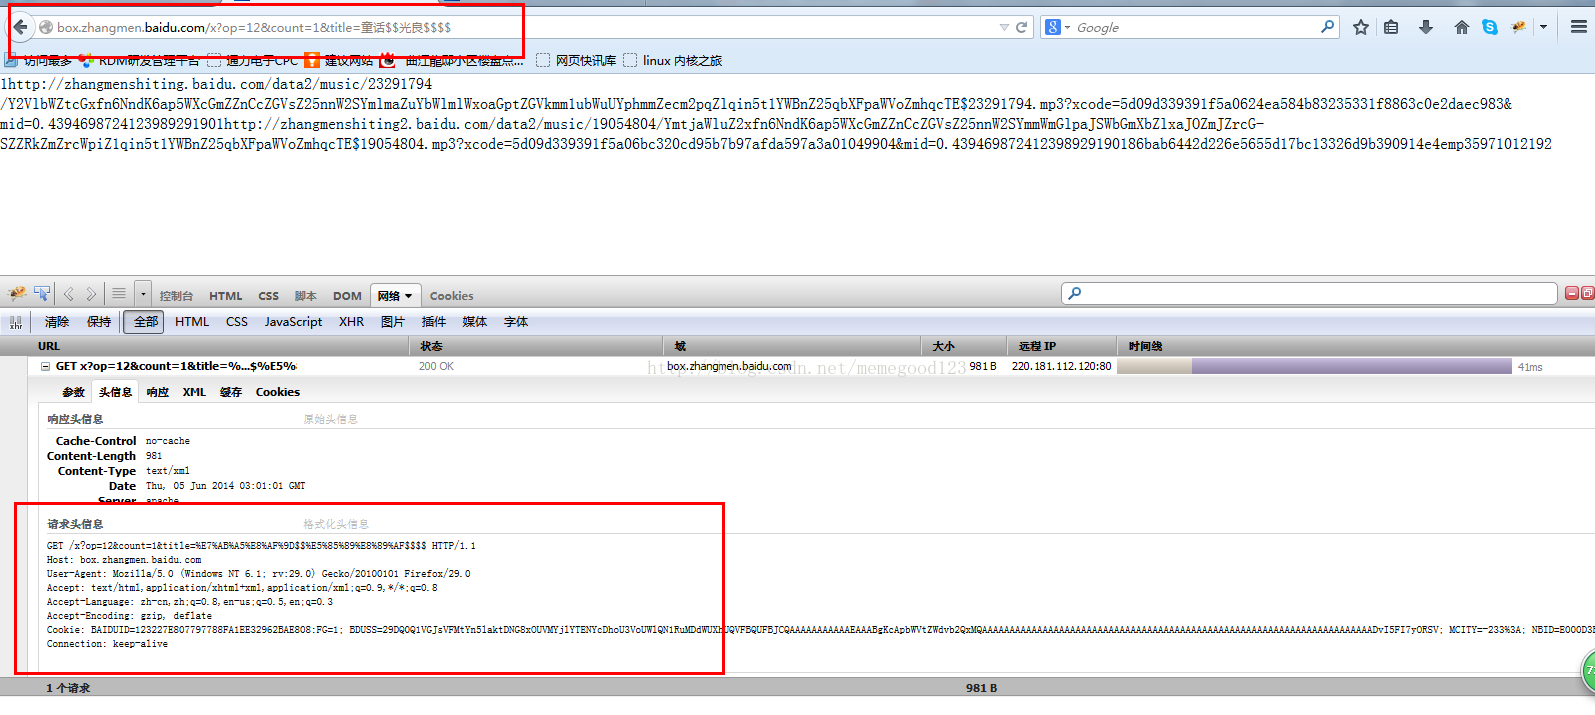
Task: Click the request timeline bar
Action: point(1314,367)
